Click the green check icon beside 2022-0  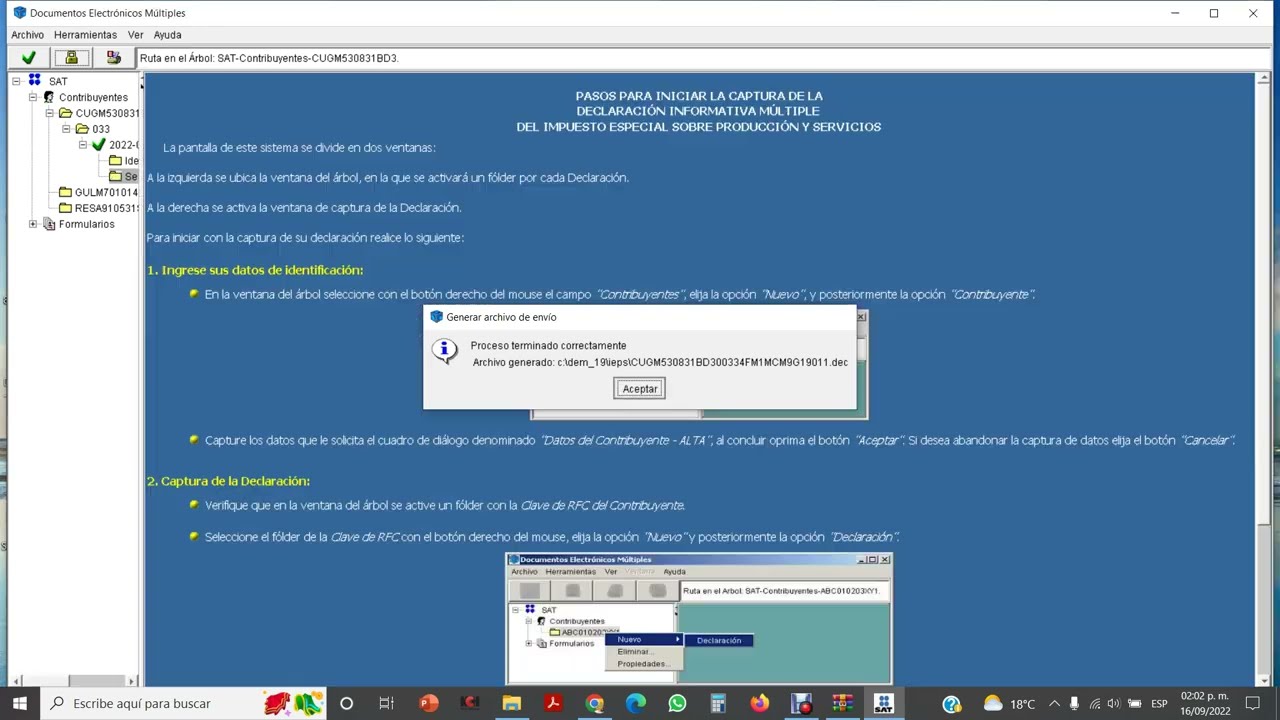pyautogui.click(x=98, y=145)
